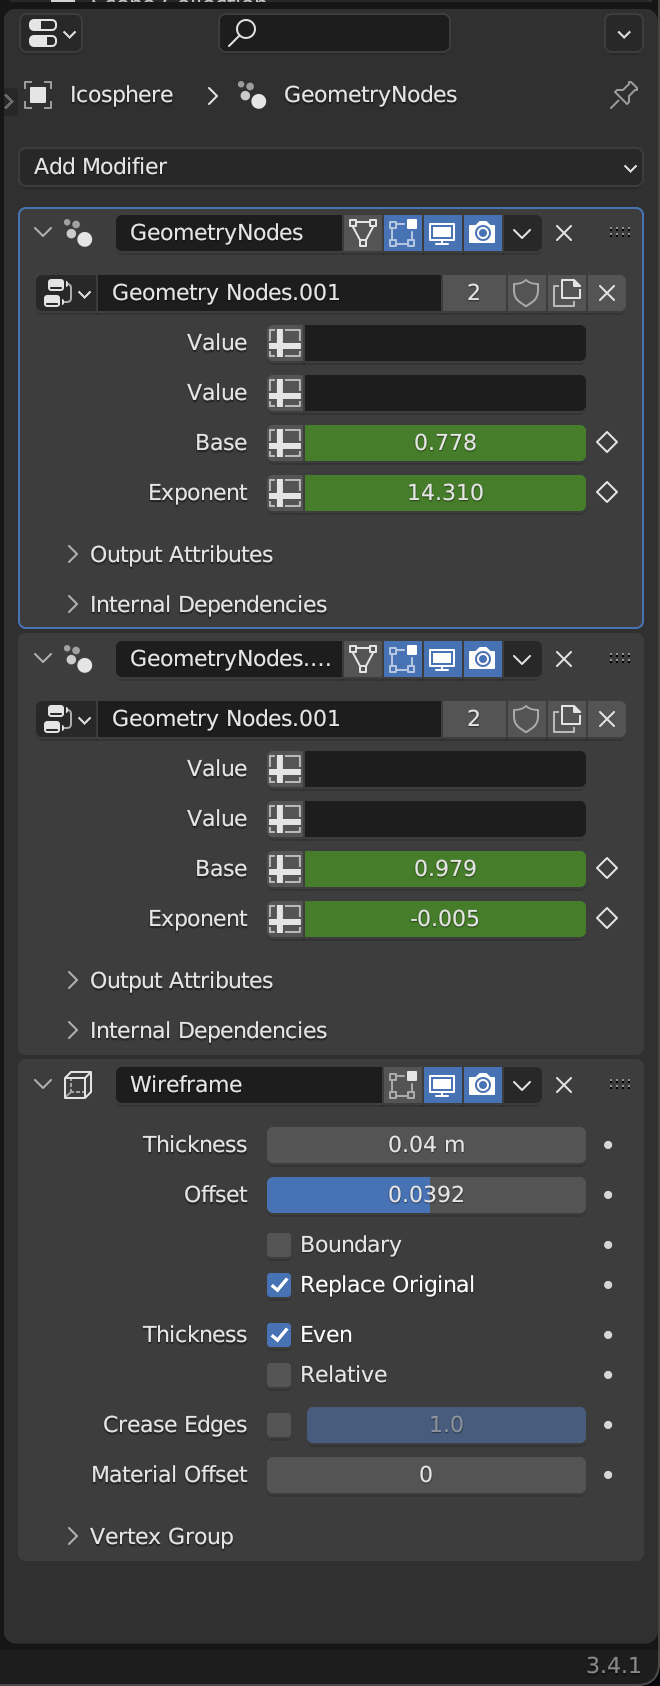Toggle the pin icon in the breadcrumb row
Screen dimensions: 660x1686
point(624,95)
